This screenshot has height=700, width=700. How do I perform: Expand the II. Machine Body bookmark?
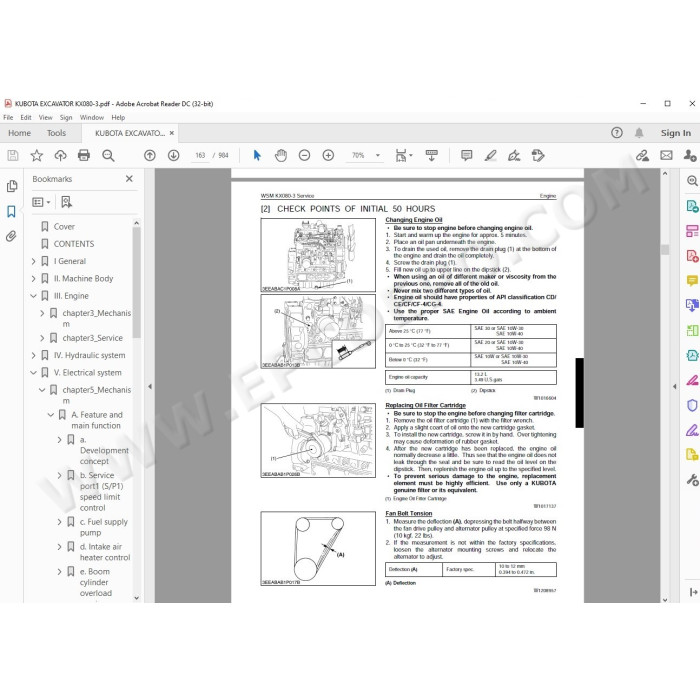pos(33,279)
